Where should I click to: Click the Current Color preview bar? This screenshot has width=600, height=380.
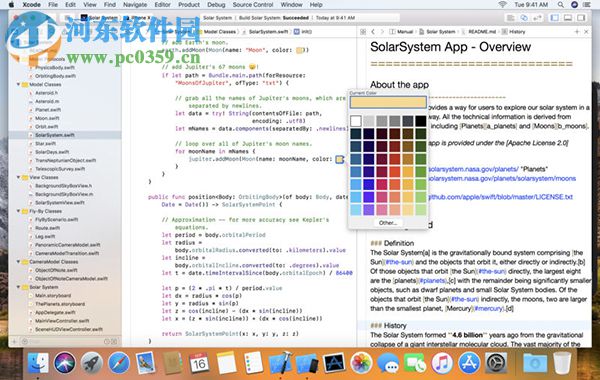(x=388, y=102)
